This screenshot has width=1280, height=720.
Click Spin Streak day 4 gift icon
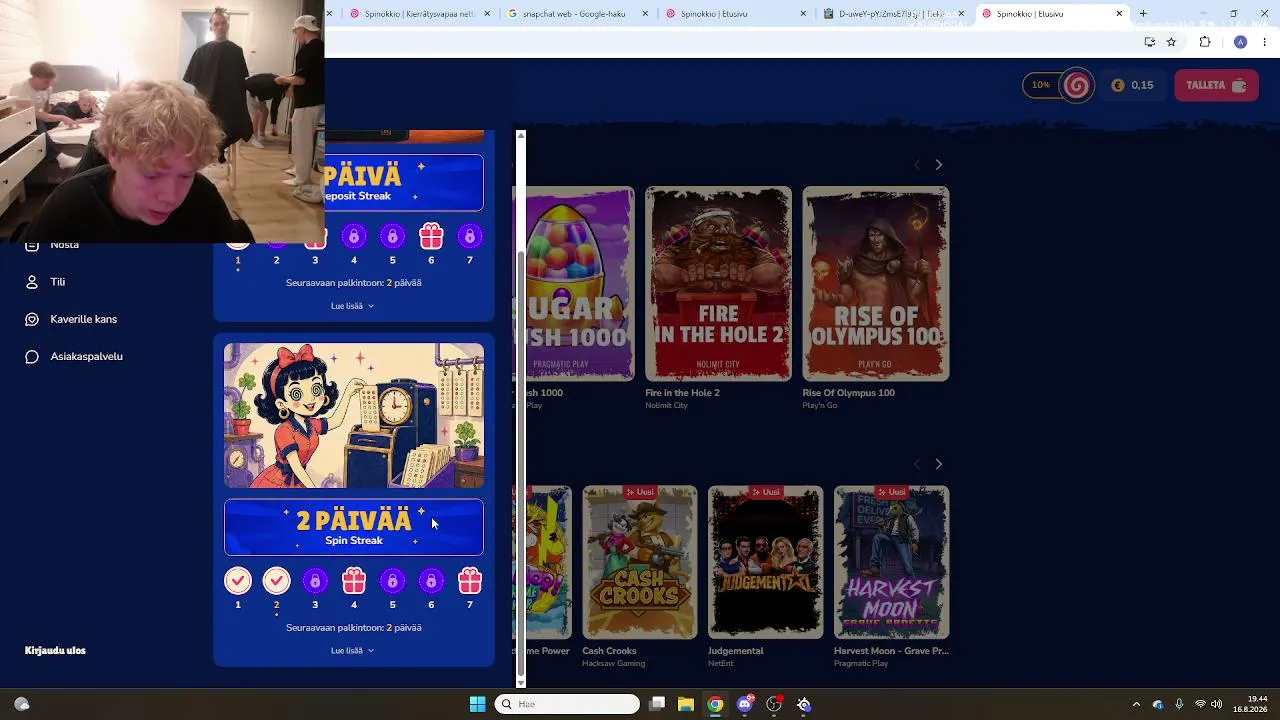pos(353,581)
